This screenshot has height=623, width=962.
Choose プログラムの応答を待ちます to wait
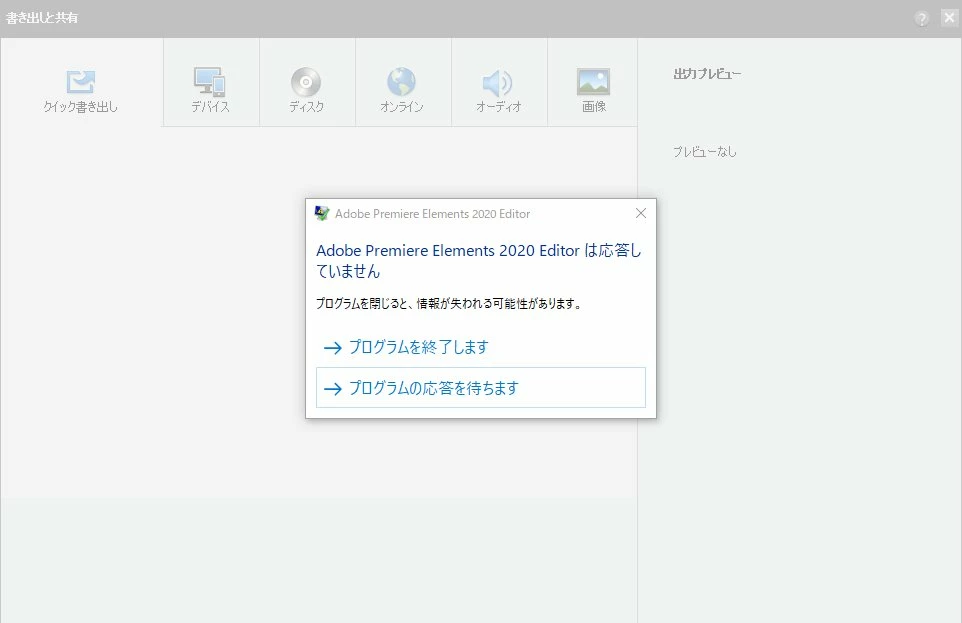(480, 388)
